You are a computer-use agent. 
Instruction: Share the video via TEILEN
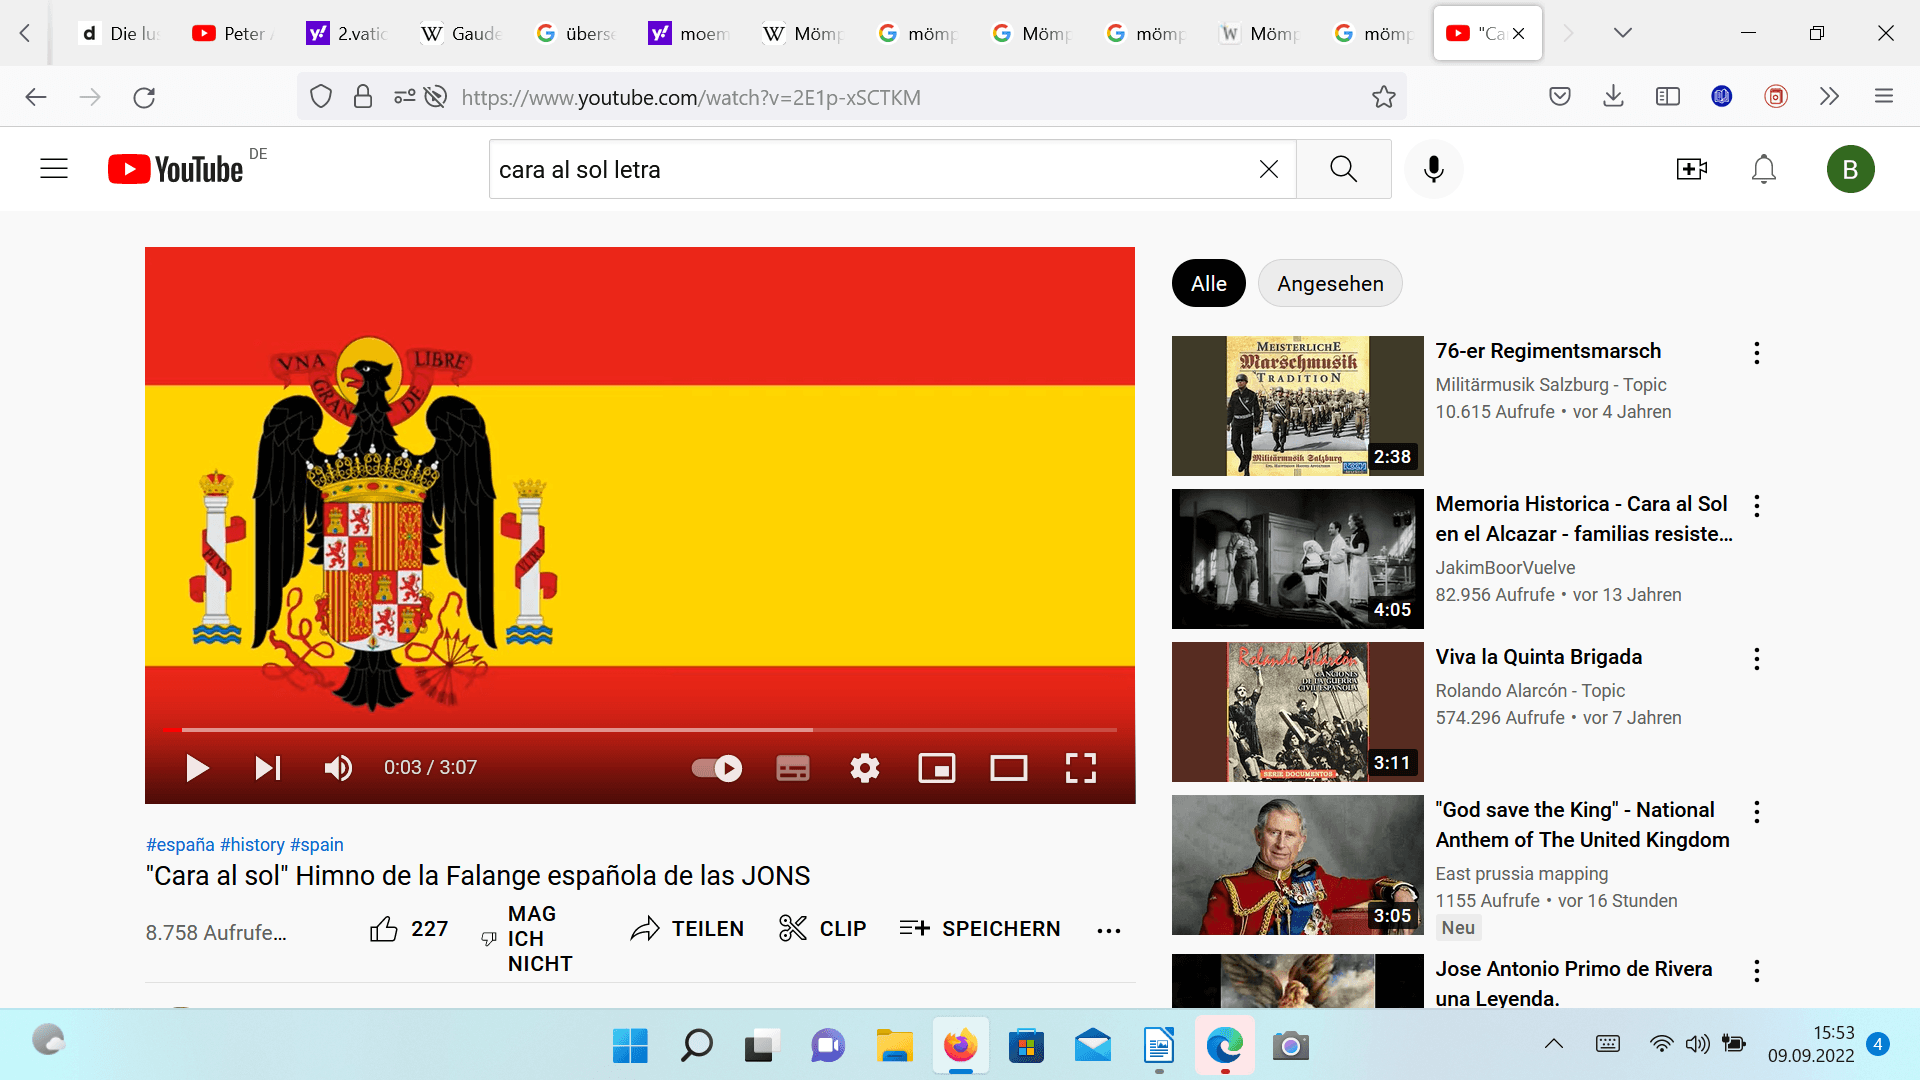(687, 929)
